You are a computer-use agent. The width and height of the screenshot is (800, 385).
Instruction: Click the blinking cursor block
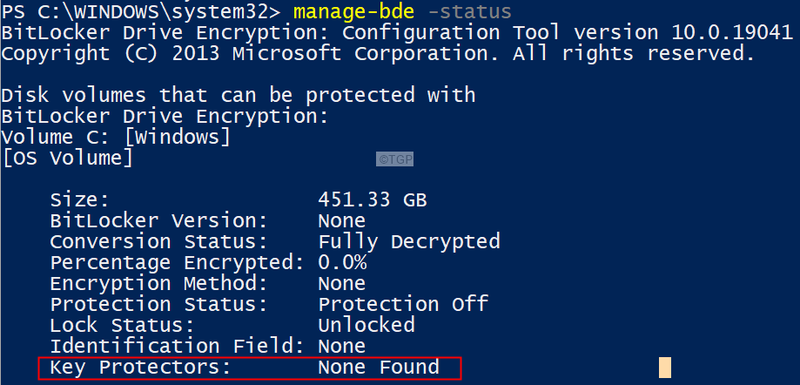click(664, 367)
